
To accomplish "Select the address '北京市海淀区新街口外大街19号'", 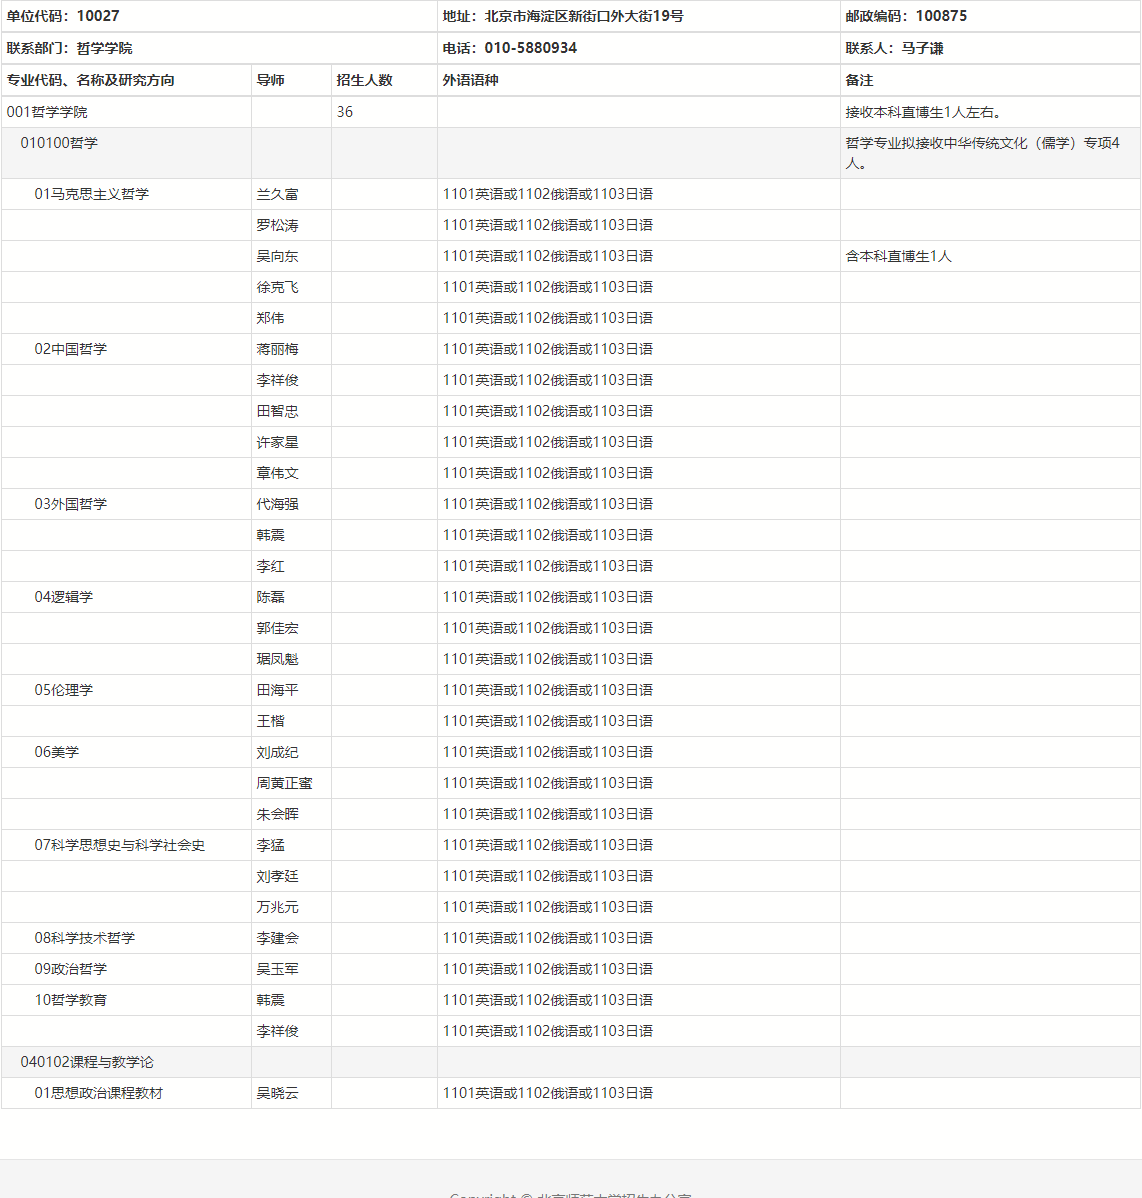I will pos(584,16).
